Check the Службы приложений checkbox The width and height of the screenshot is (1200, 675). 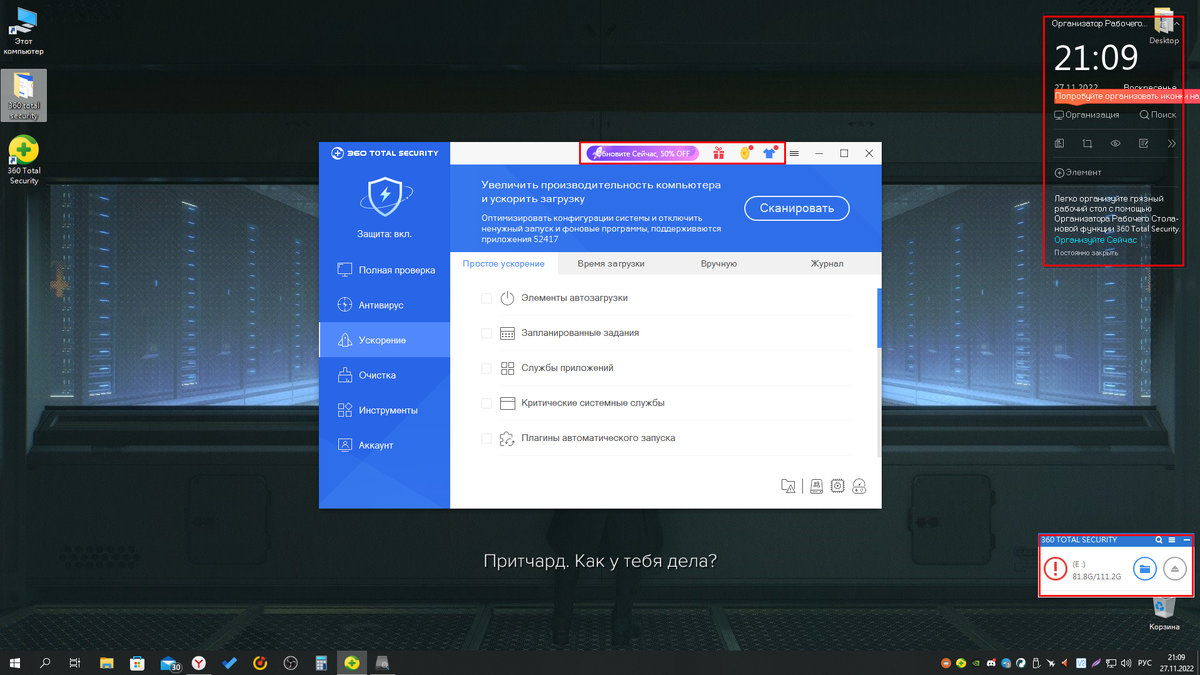tap(487, 368)
